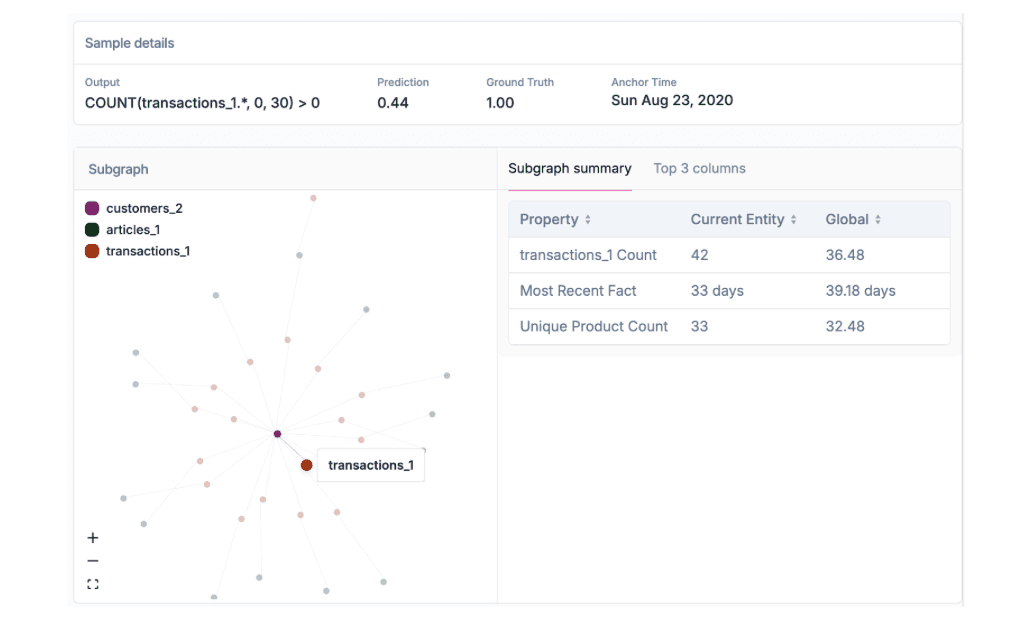Zoom in on the subgraph with plus icon
Viewport: 1028px width, 636px height.
[93, 538]
